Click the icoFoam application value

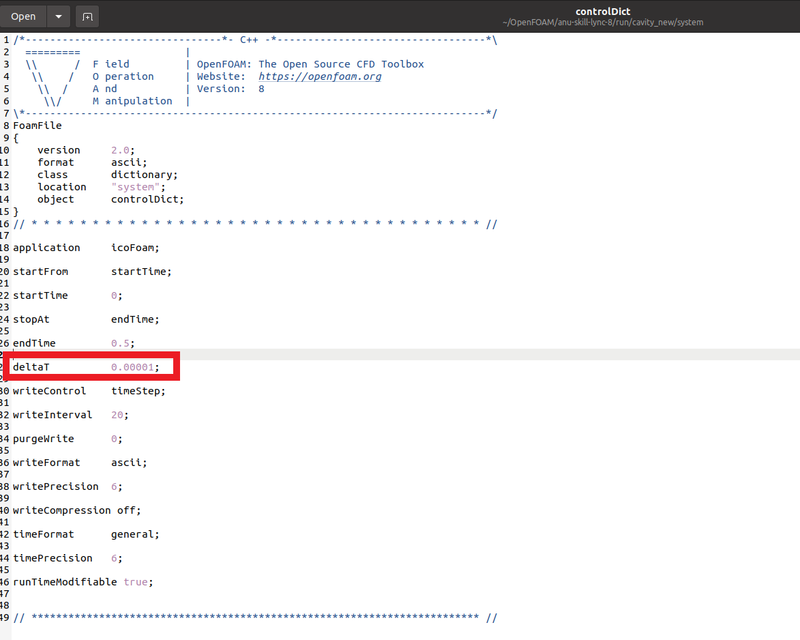[134, 247]
